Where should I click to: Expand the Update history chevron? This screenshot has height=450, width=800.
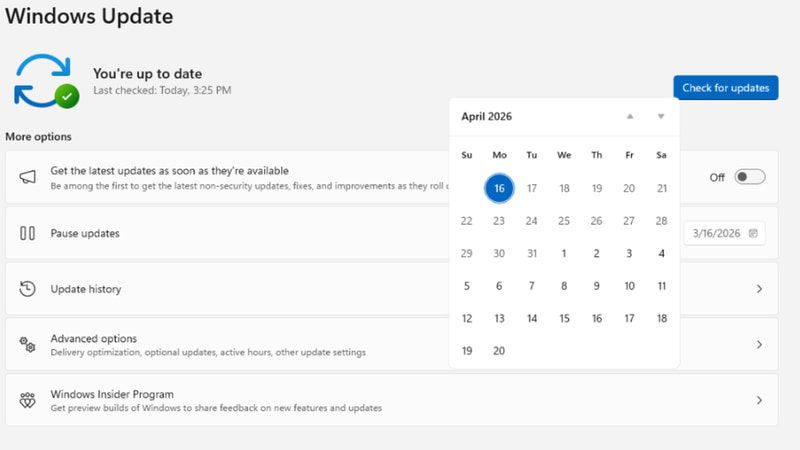(x=759, y=289)
